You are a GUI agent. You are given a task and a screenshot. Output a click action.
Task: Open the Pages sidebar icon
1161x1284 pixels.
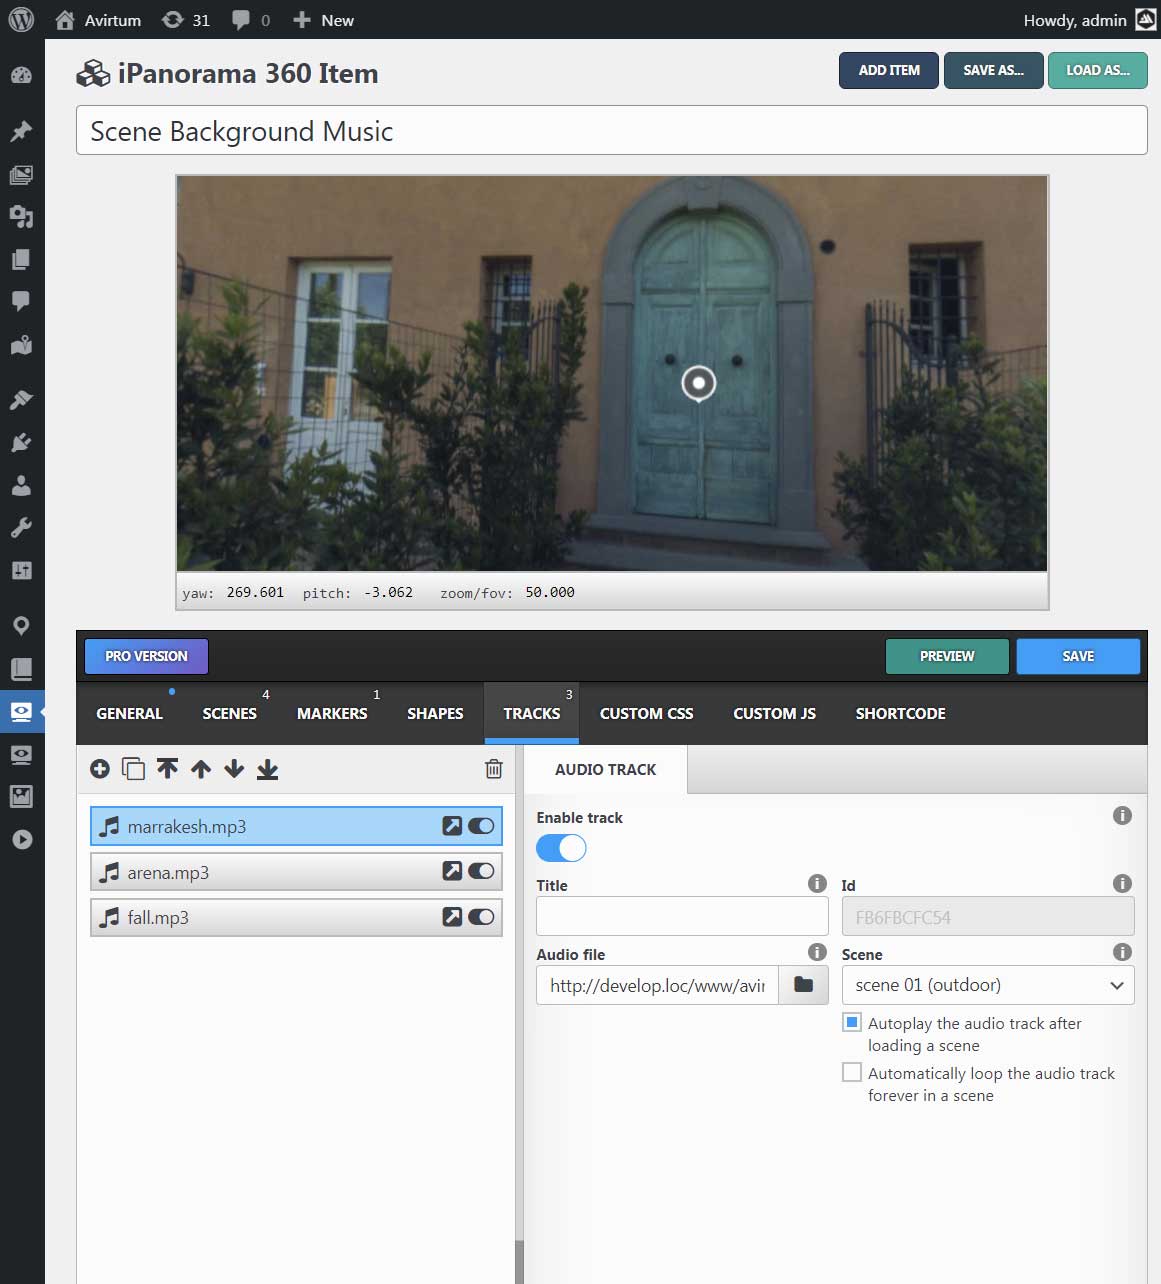pyautogui.click(x=21, y=259)
